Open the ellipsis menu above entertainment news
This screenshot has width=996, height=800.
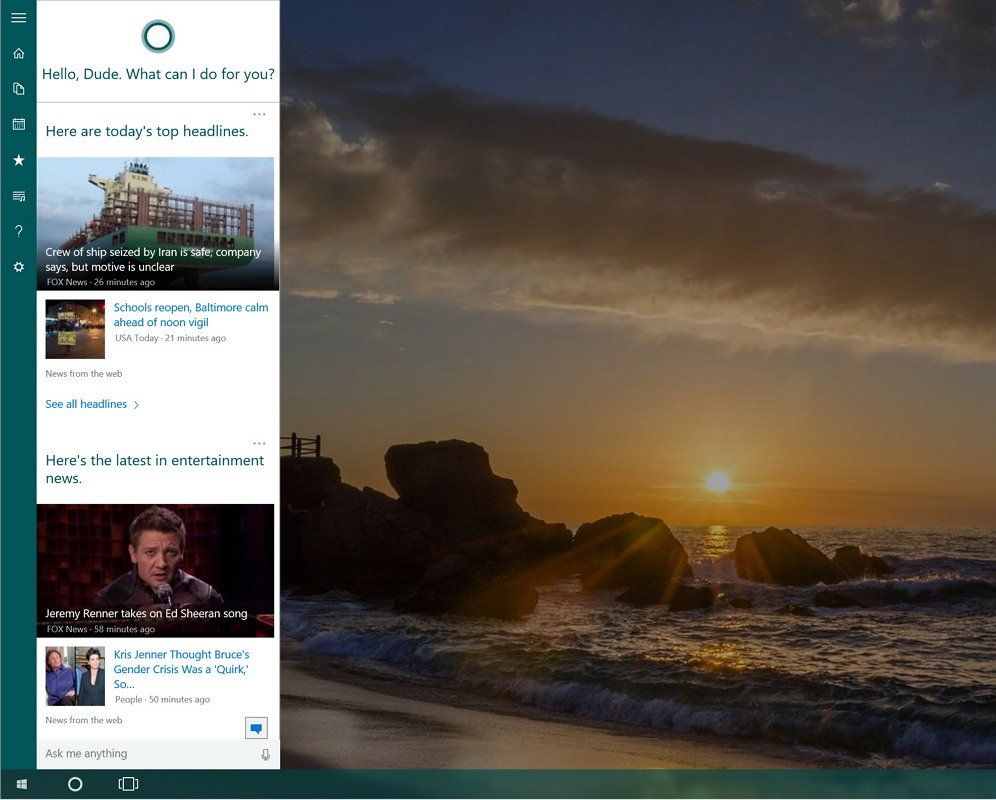click(260, 443)
